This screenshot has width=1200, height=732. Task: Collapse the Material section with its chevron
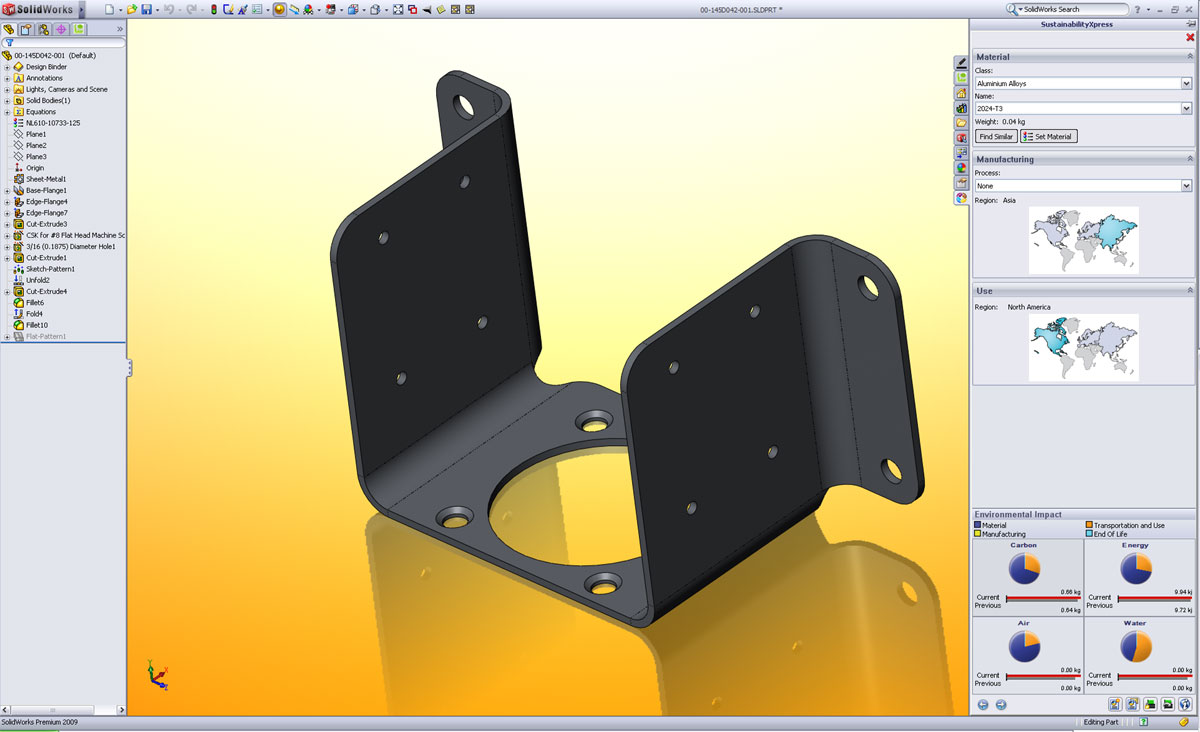(1189, 57)
